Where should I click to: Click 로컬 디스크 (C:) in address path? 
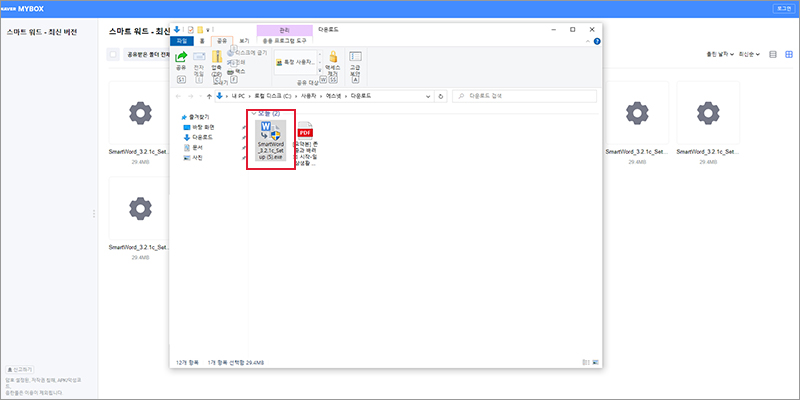[272, 96]
